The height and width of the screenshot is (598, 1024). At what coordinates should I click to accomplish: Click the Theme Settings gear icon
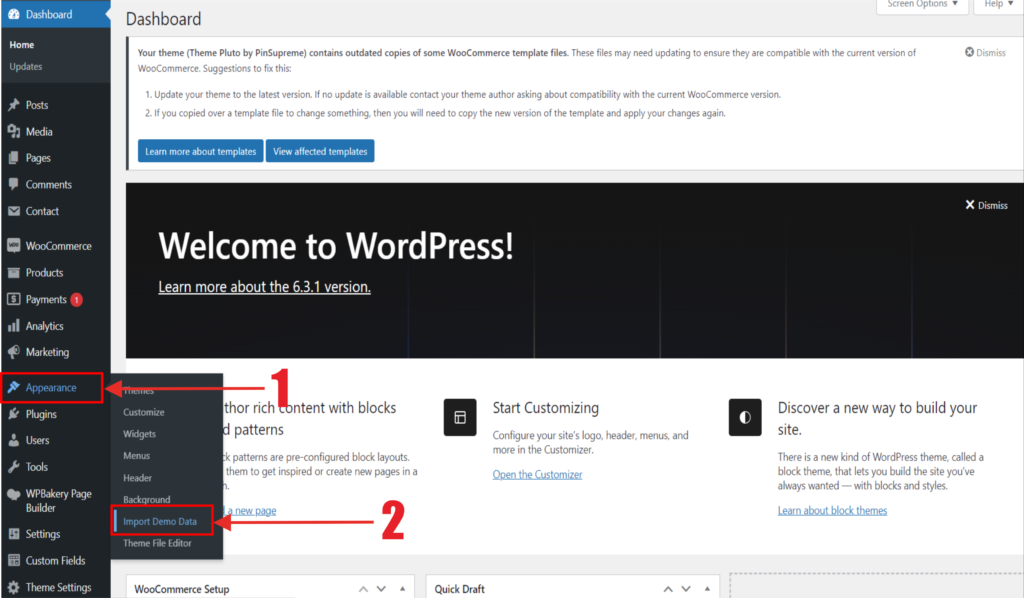tap(13, 588)
